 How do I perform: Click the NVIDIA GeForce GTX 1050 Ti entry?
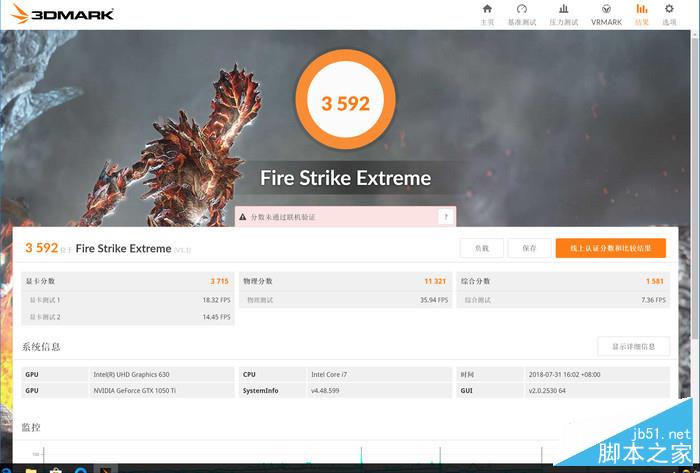point(134,390)
